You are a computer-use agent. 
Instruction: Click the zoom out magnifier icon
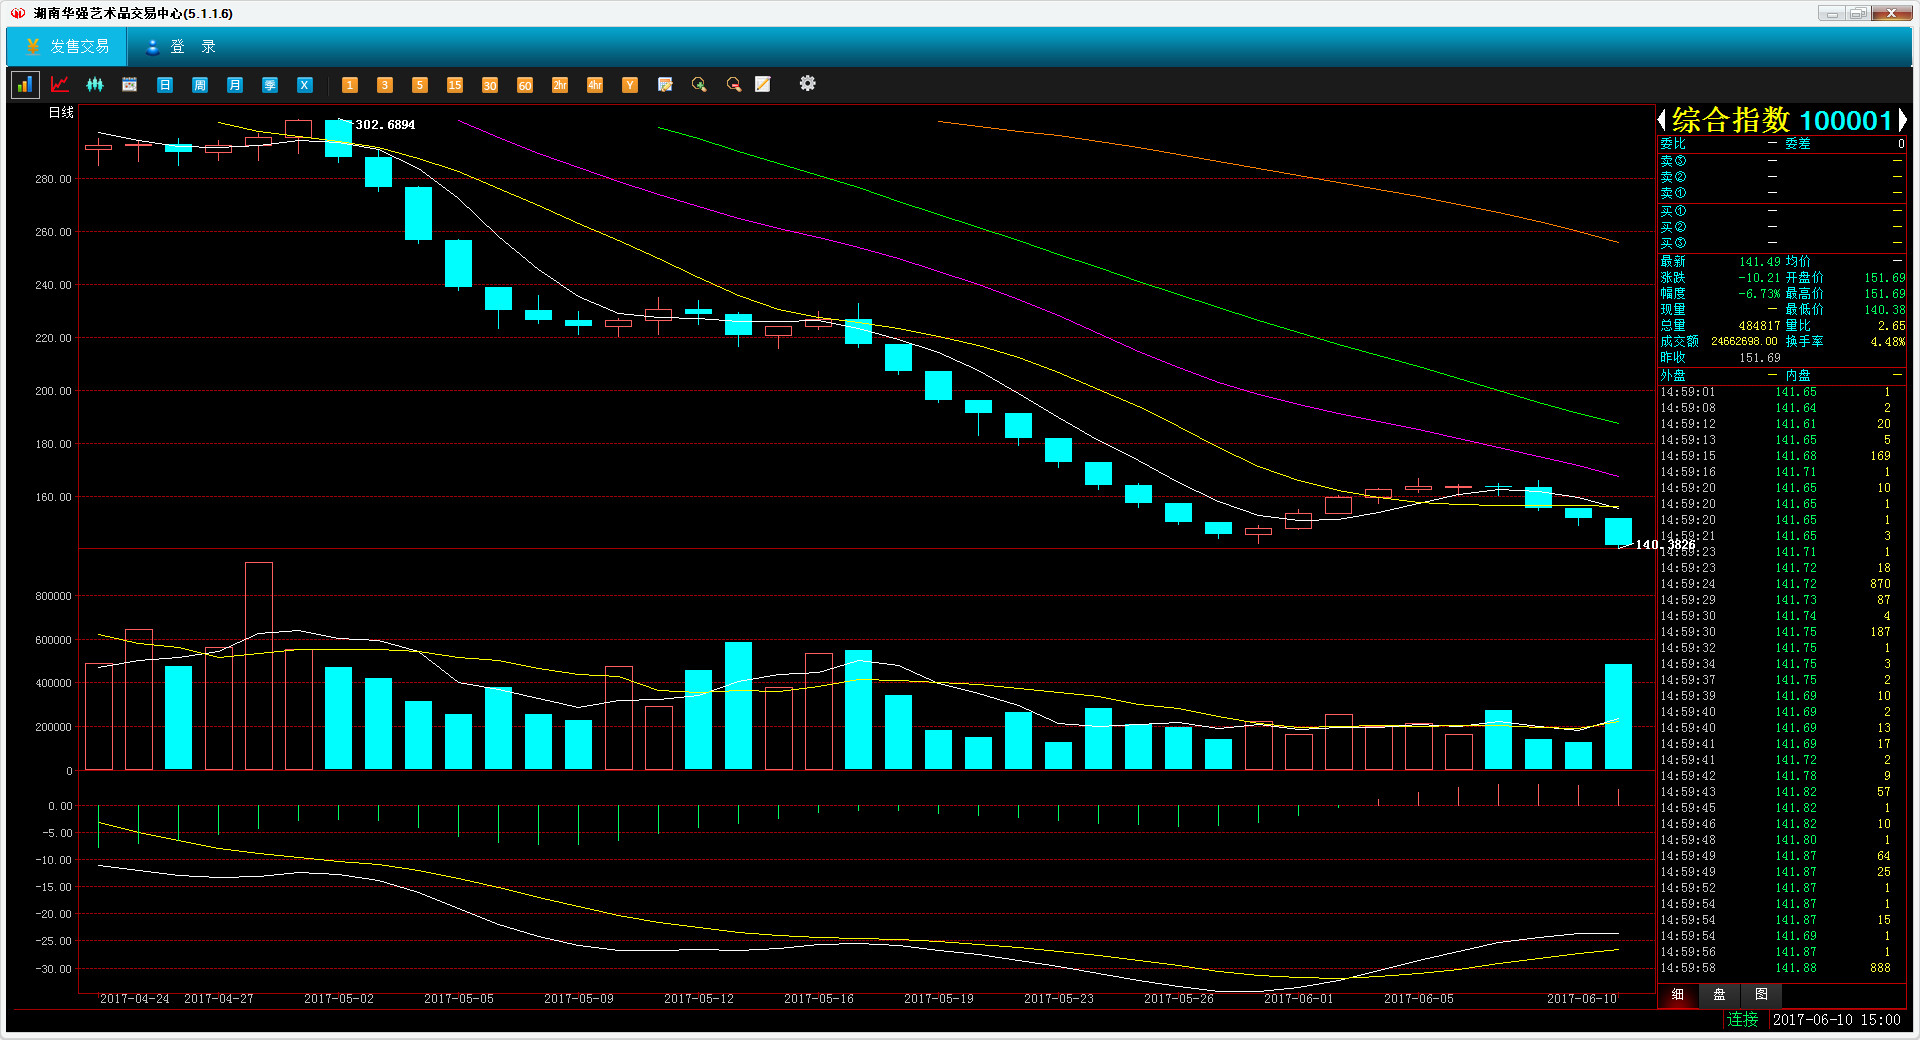[734, 85]
